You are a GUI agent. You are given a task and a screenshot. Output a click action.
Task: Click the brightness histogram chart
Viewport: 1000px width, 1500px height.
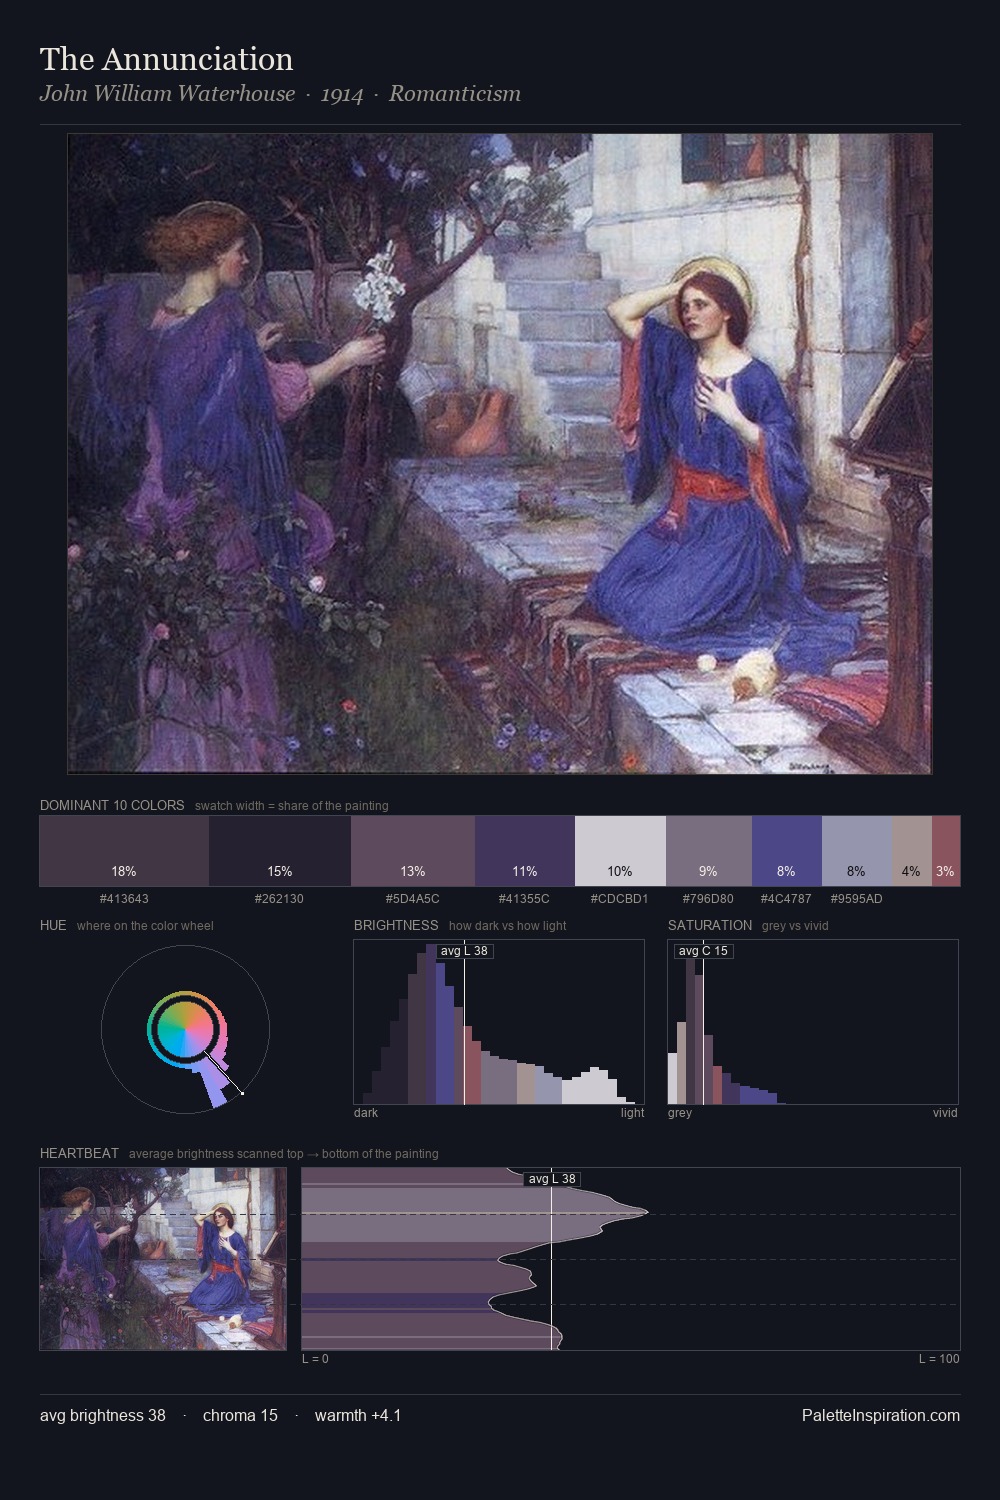coord(499,1022)
